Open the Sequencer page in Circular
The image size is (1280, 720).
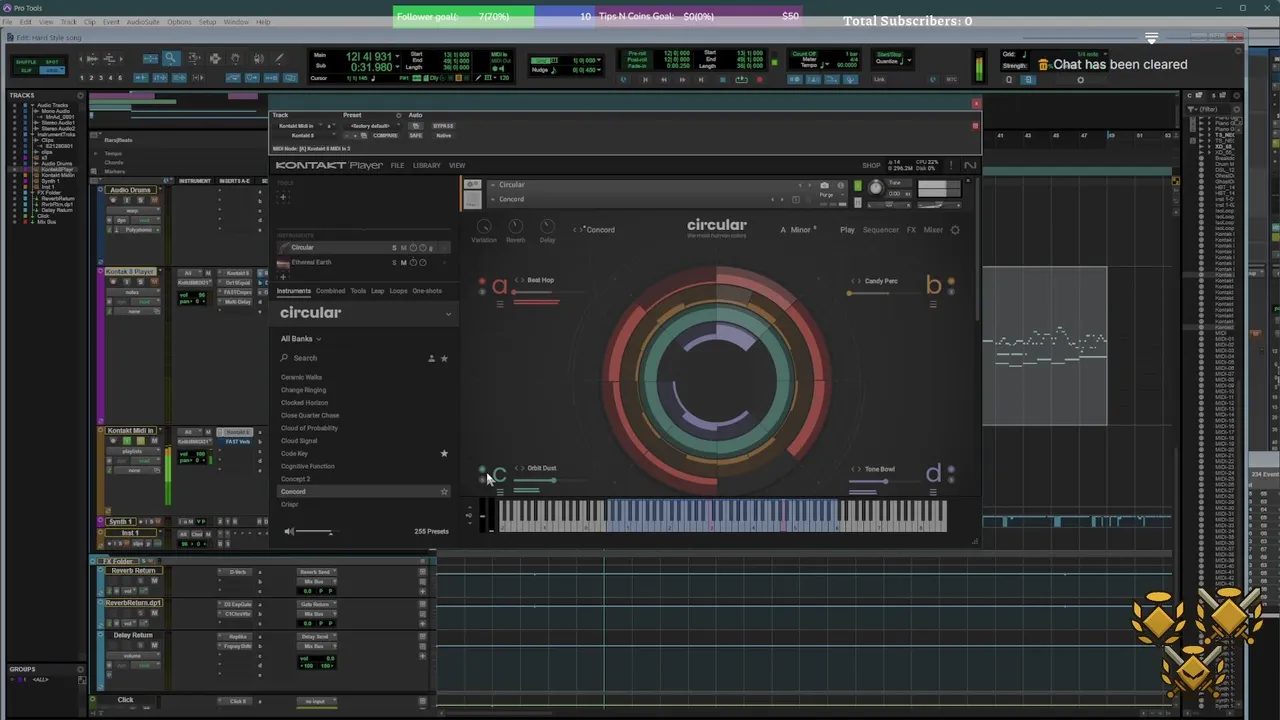[881, 230]
